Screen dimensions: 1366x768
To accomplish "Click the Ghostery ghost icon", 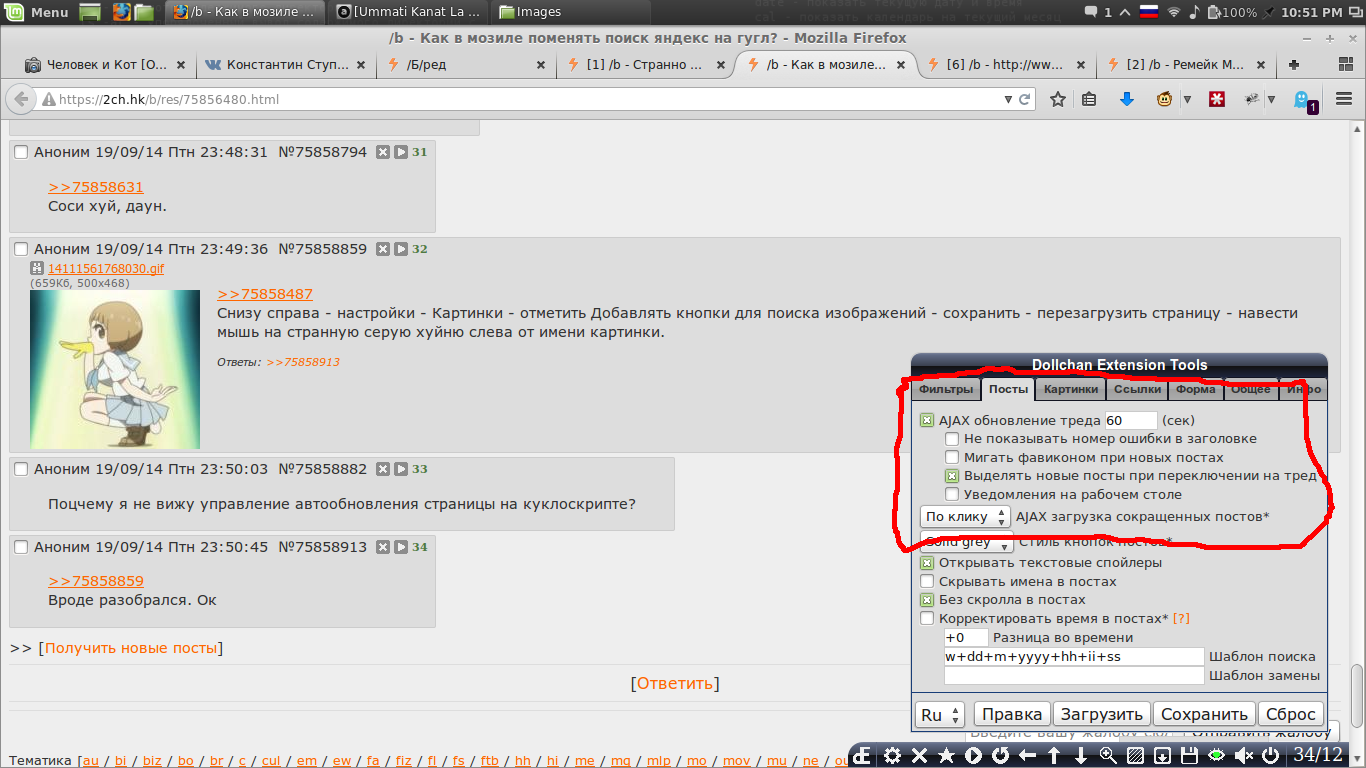I will pyautogui.click(x=1303, y=100).
